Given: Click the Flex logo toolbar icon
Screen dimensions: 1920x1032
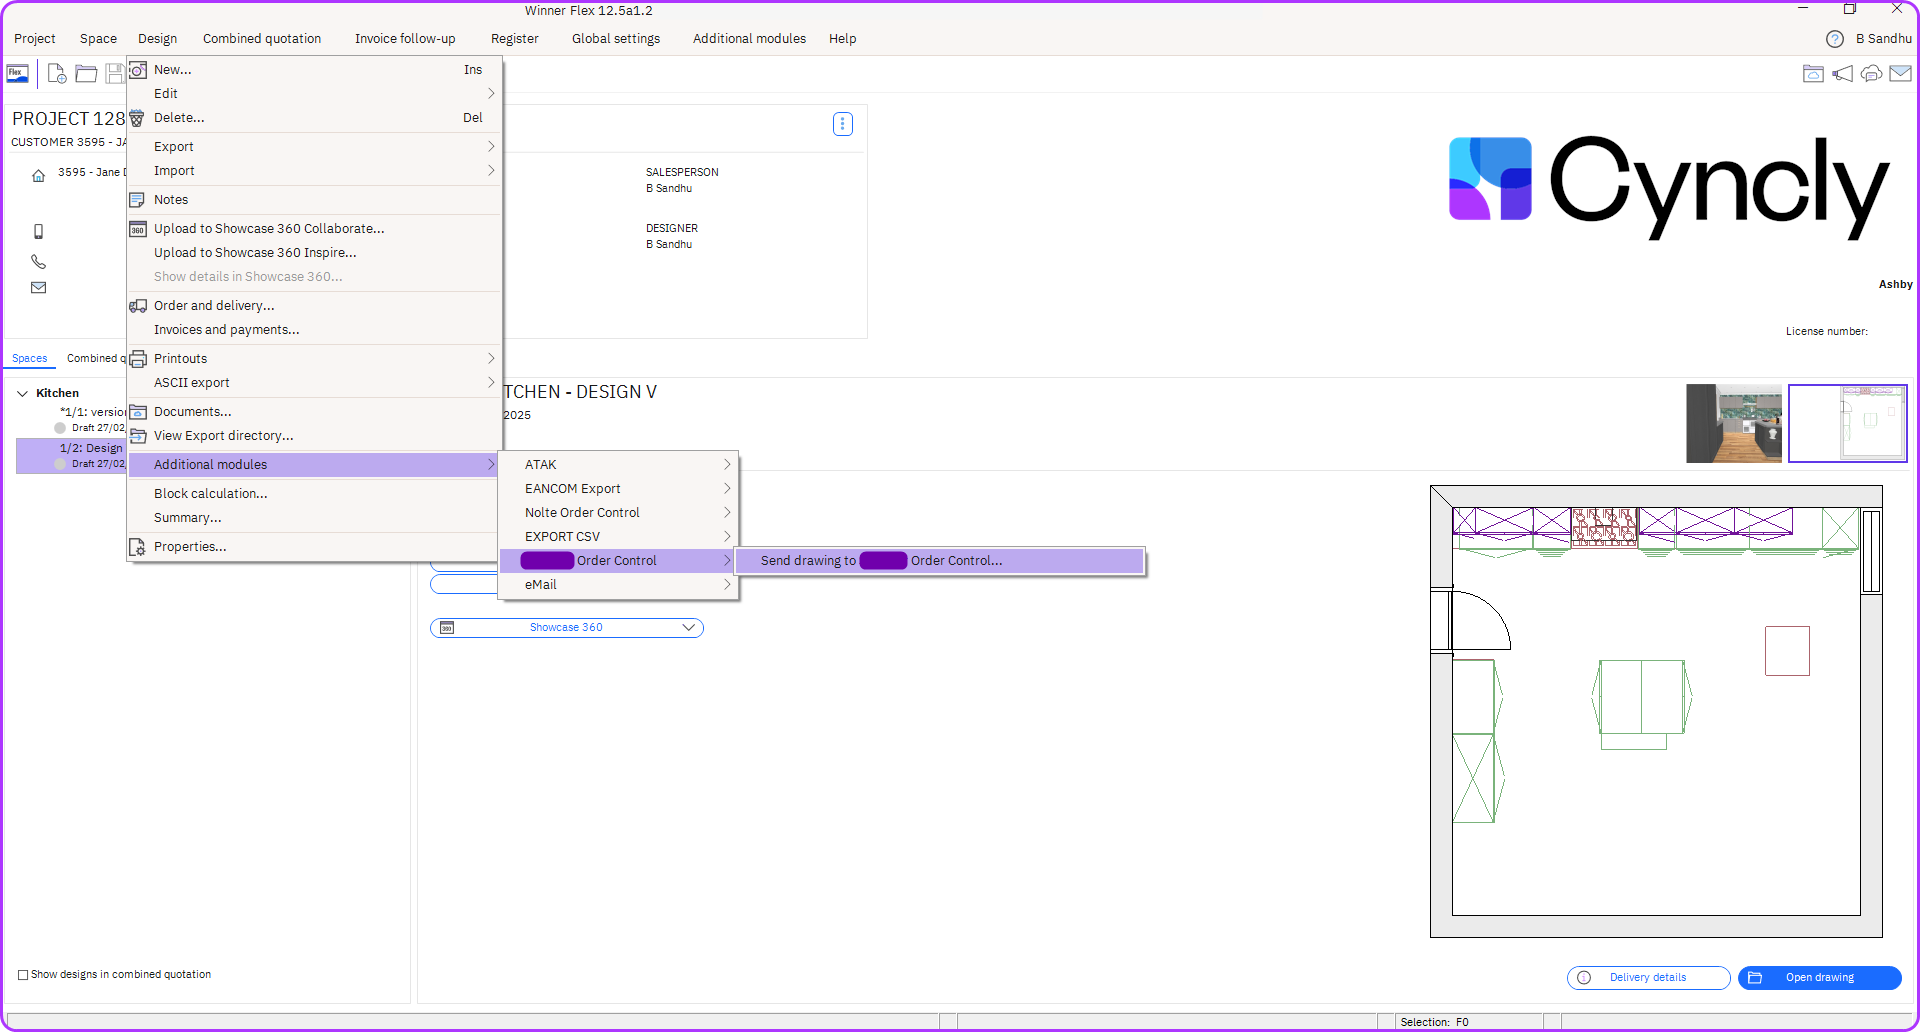Looking at the screenshot, I should [18, 74].
